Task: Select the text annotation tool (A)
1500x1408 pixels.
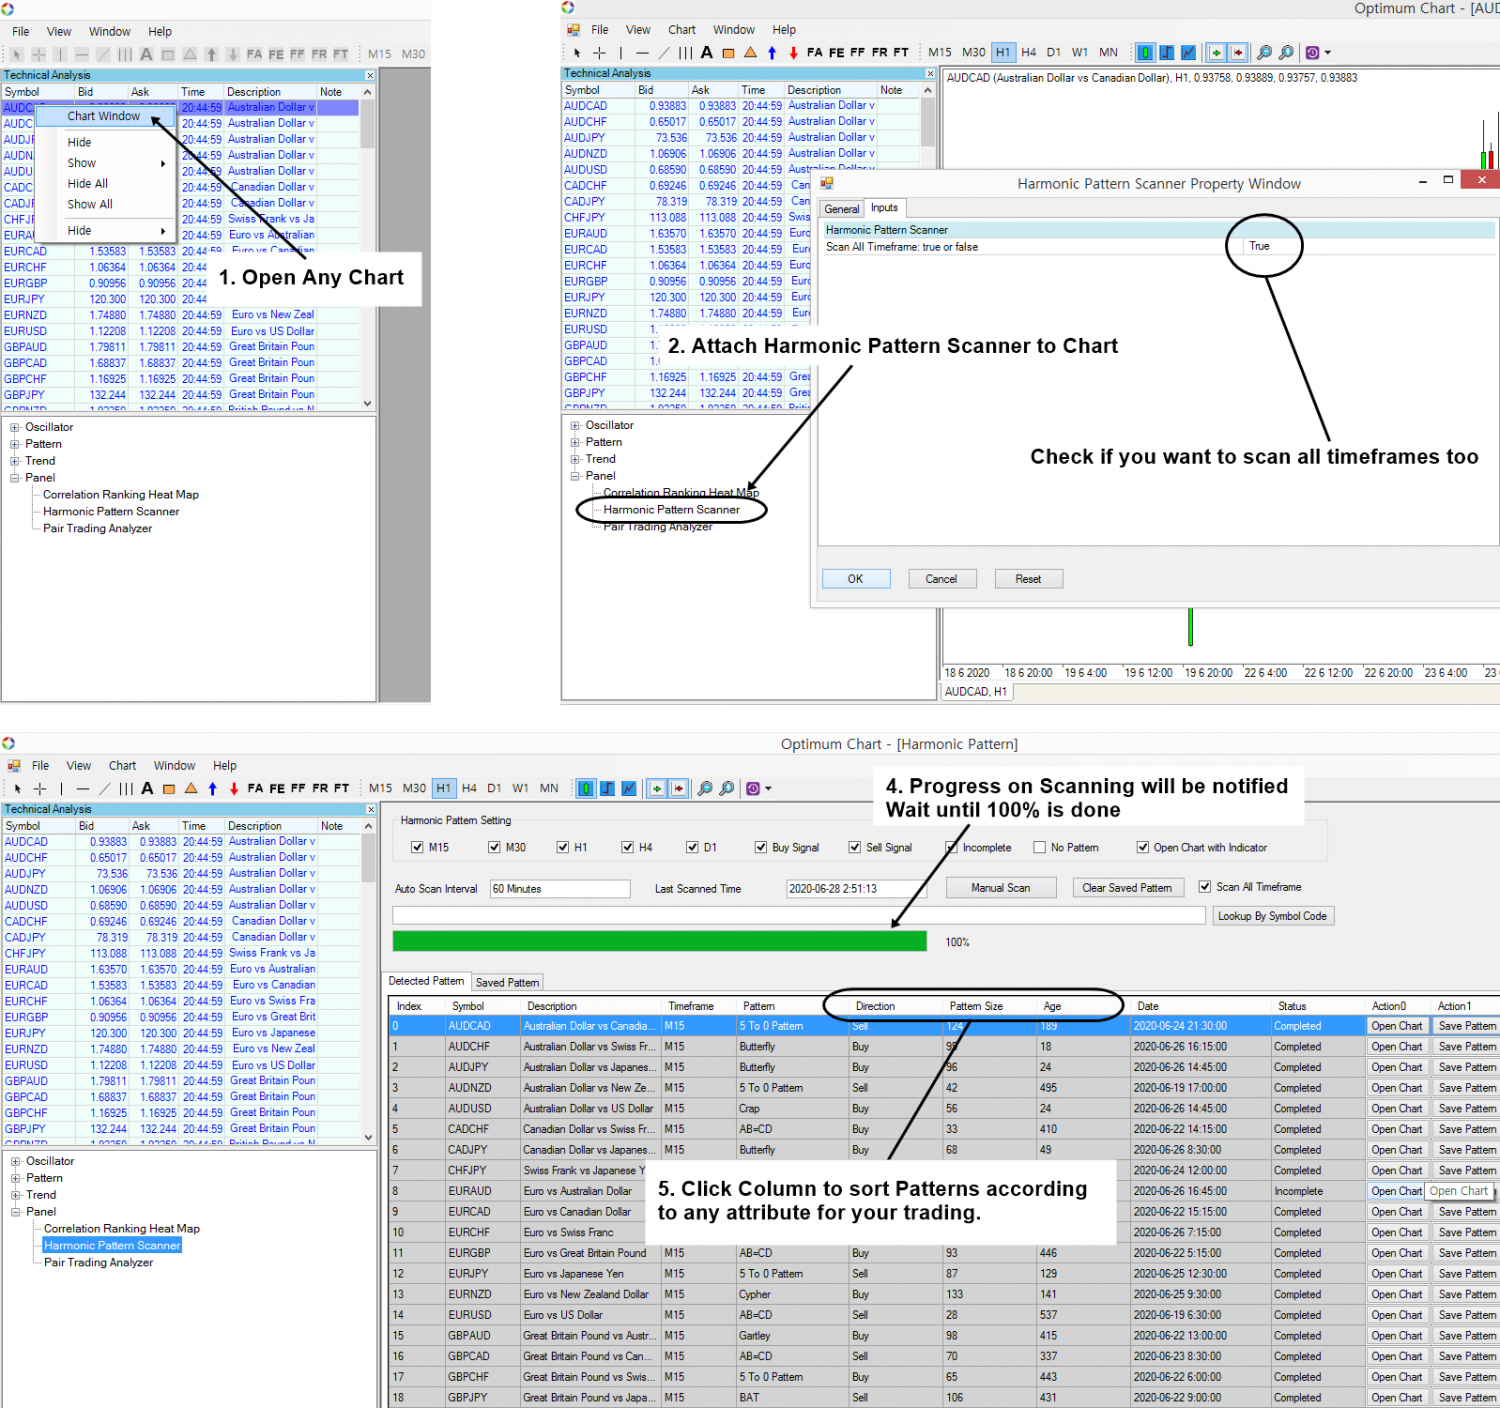Action: [146, 787]
